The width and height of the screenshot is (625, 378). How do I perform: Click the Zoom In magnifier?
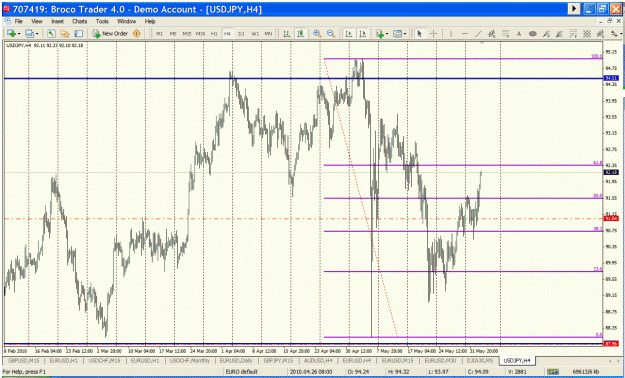pyautogui.click(x=317, y=34)
